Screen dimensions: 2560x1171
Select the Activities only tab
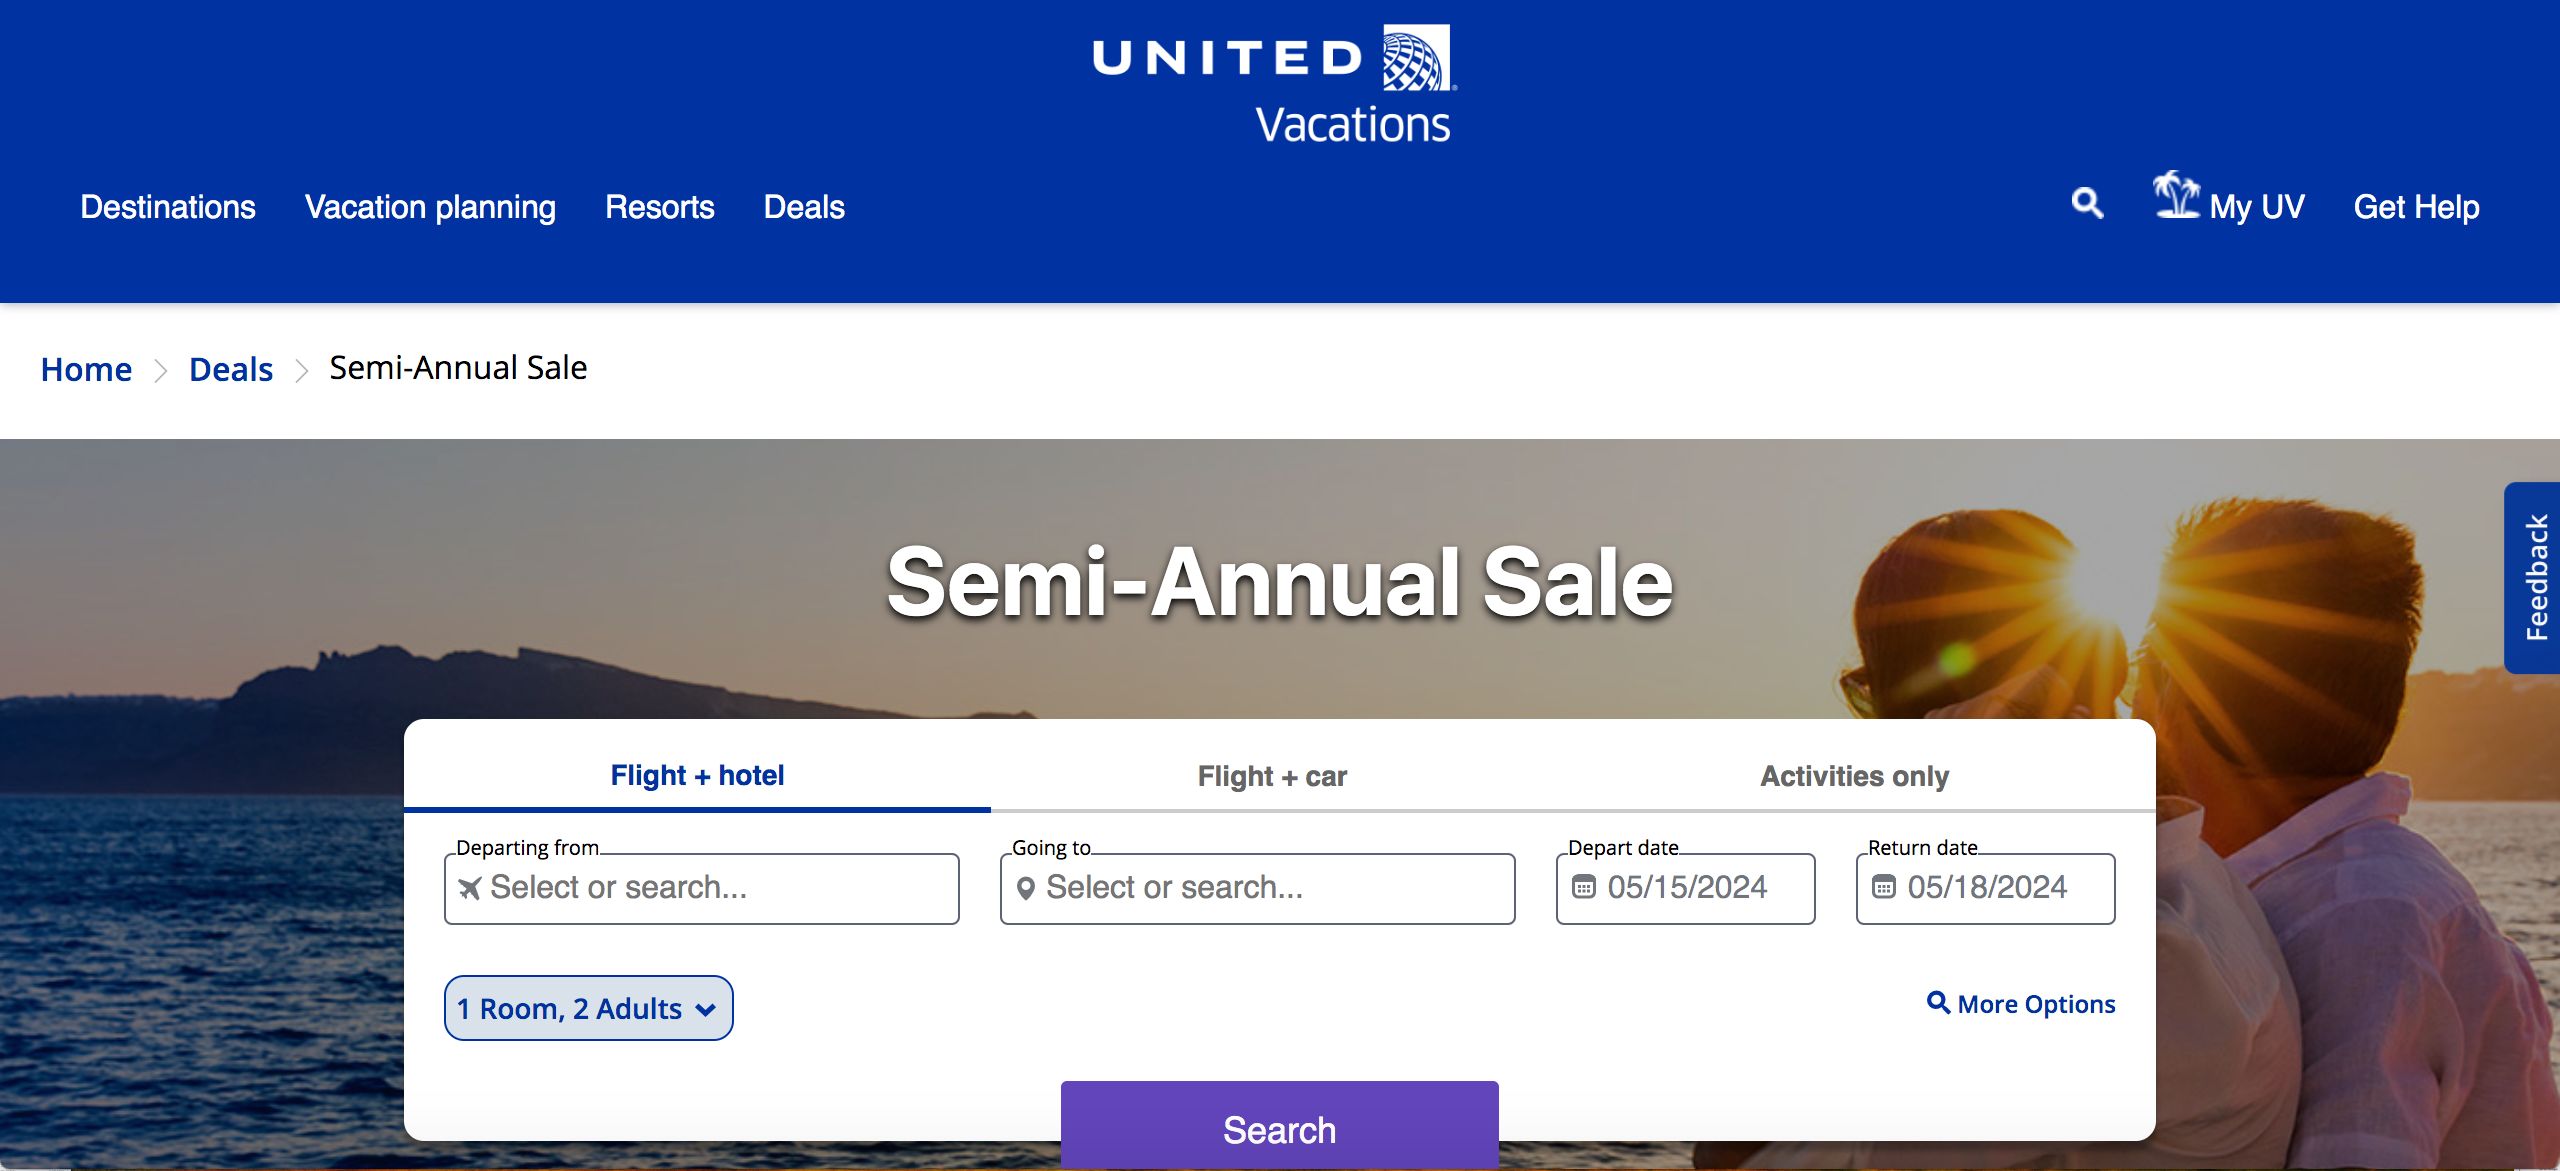1854,776
